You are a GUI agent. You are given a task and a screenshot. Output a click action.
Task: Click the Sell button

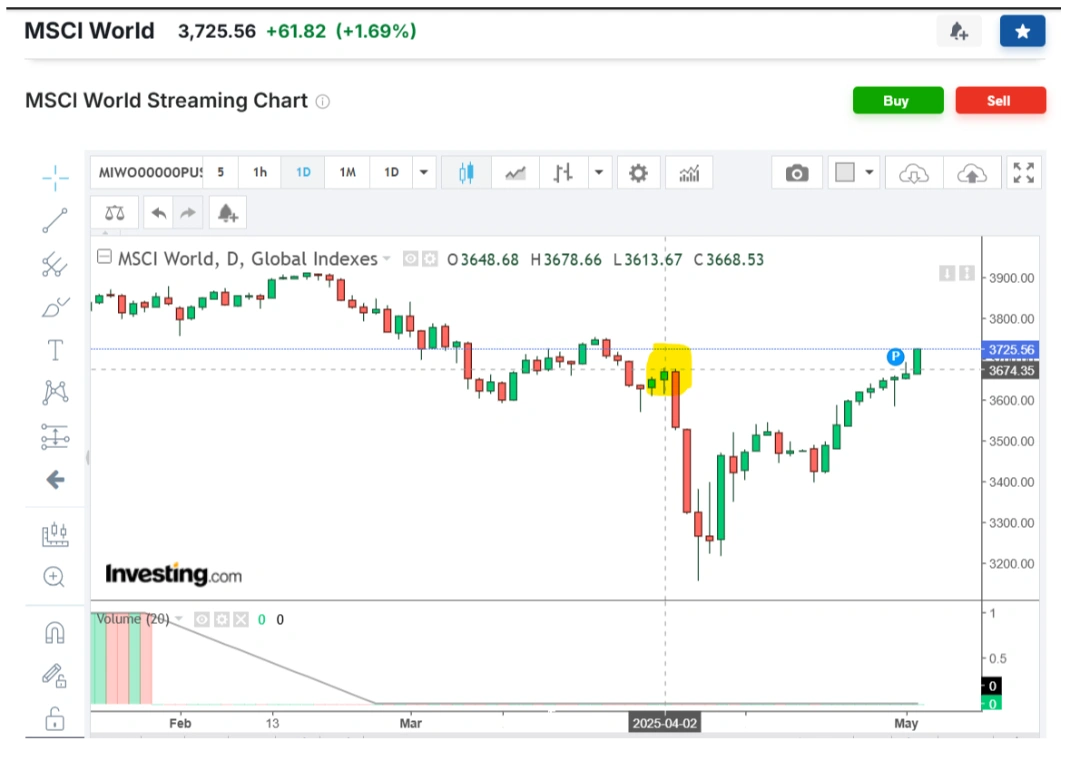(x=1000, y=101)
